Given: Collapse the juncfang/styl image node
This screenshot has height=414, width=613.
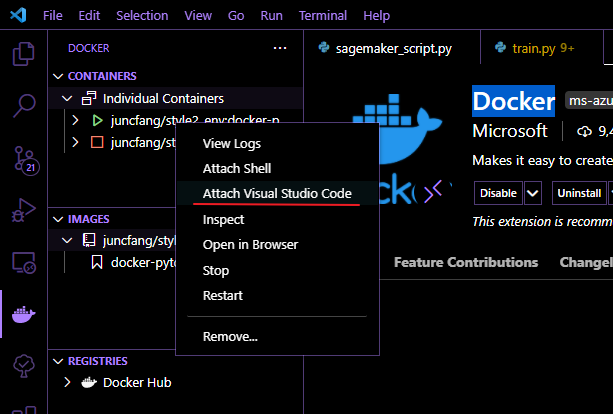Looking at the screenshot, I should (x=67, y=240).
